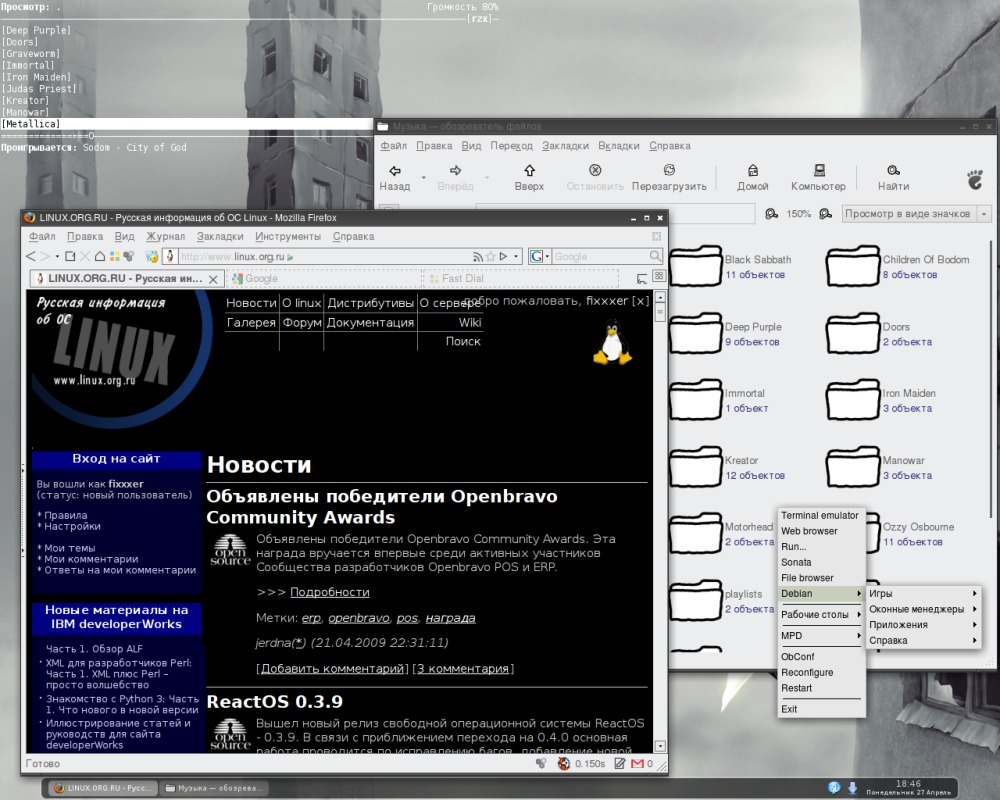Click Найти search icon in file browser

click(x=893, y=170)
